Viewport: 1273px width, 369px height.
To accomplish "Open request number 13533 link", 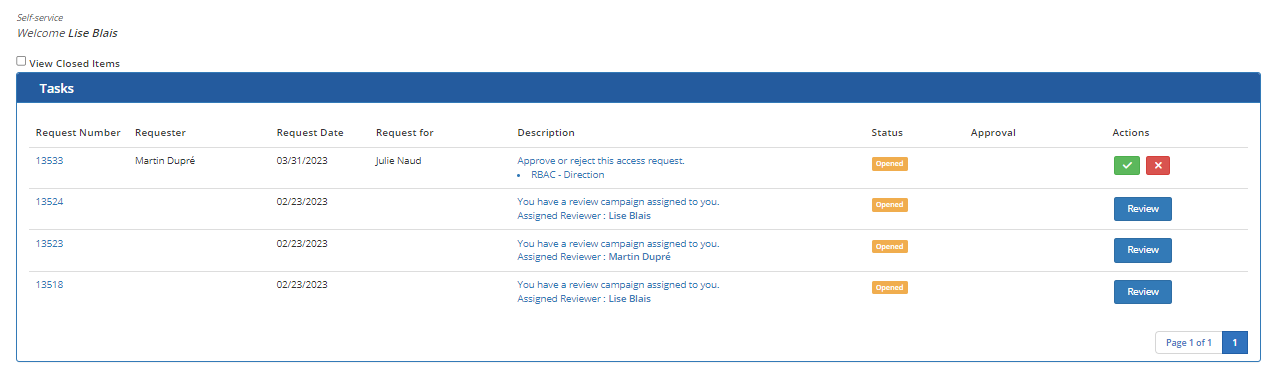I will [x=50, y=160].
